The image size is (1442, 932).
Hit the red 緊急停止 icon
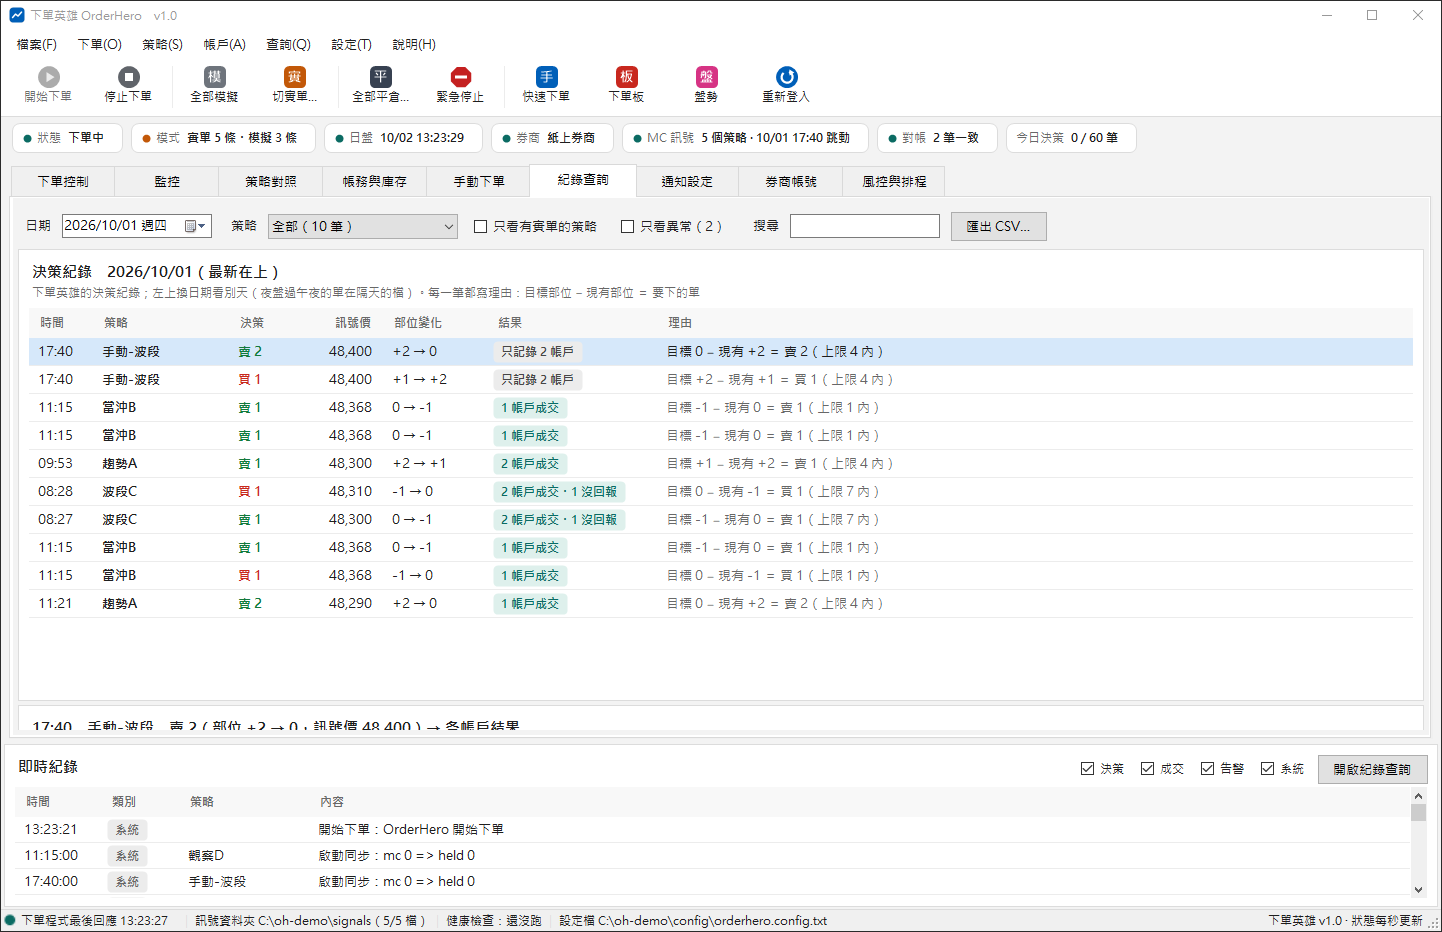click(x=460, y=77)
